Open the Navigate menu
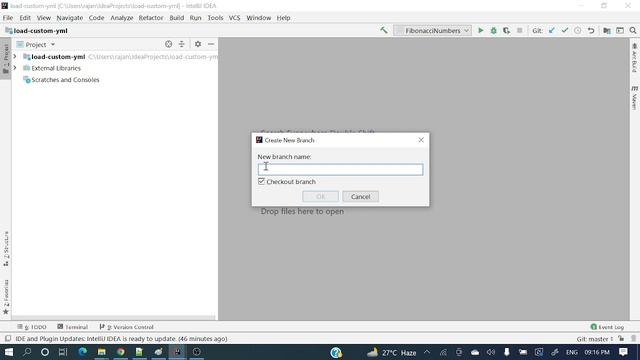 coord(69,18)
